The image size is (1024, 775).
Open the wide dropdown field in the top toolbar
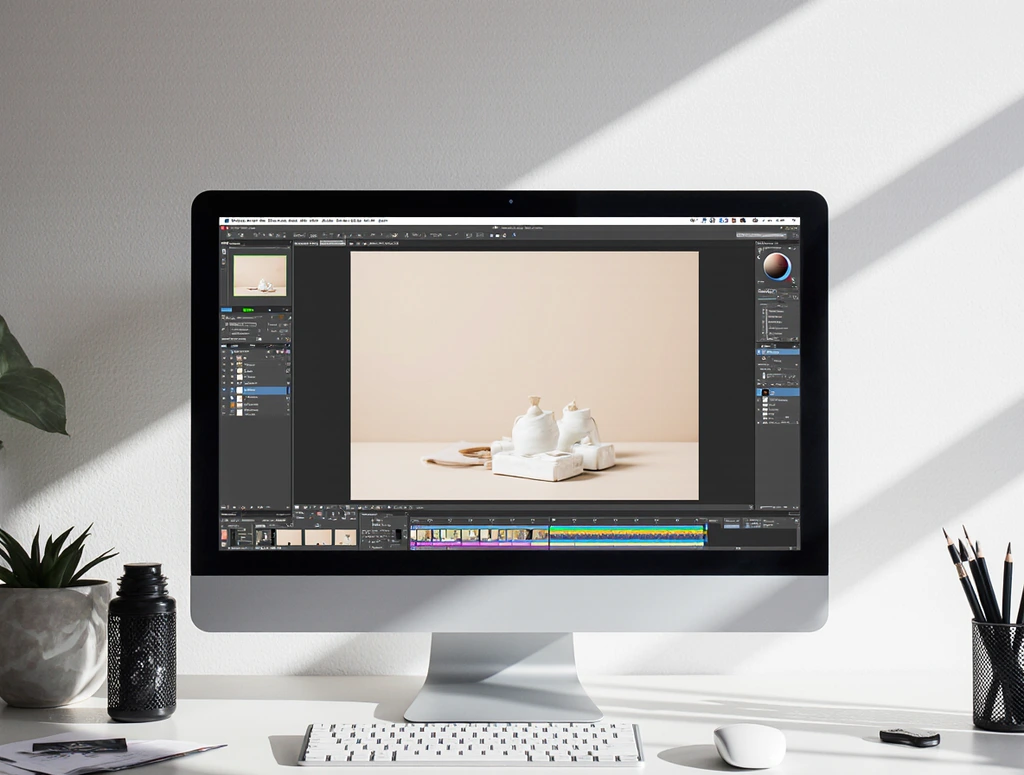761,235
